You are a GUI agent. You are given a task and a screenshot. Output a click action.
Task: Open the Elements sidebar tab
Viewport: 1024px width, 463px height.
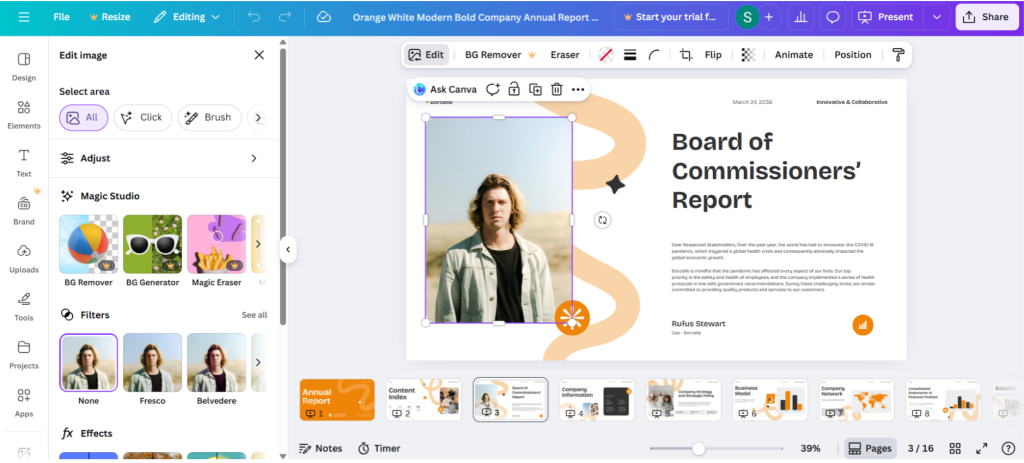(x=24, y=115)
